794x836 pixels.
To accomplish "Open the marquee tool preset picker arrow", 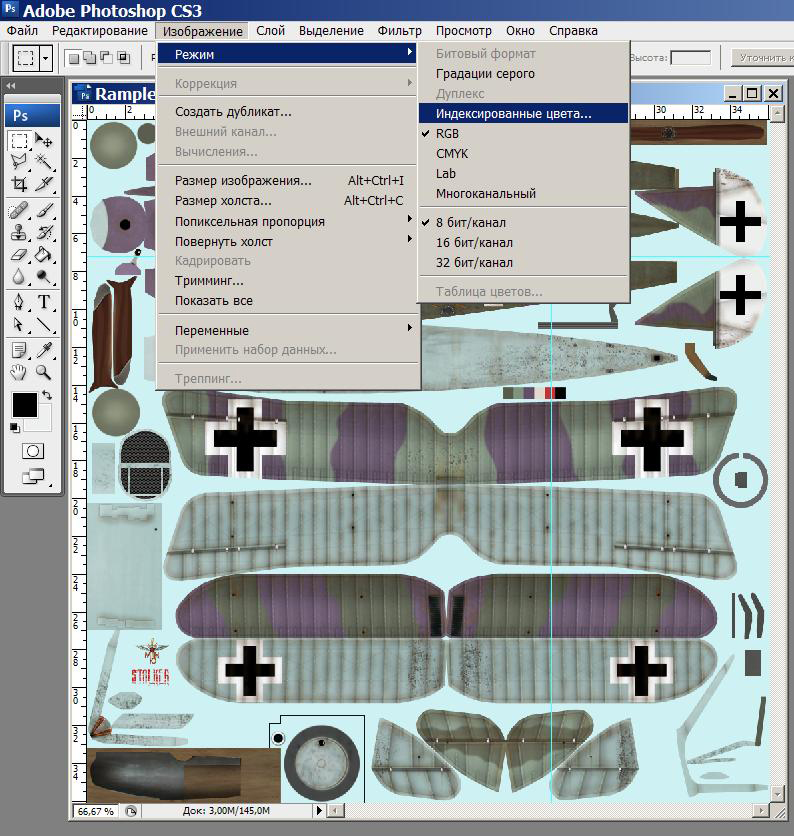I will pos(46,58).
